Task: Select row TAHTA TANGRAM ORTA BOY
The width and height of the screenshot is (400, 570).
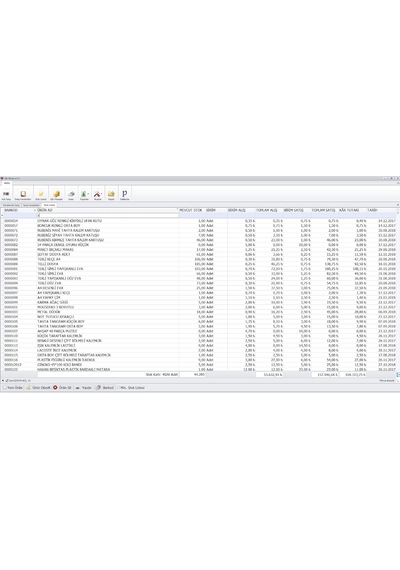Action: (200, 326)
